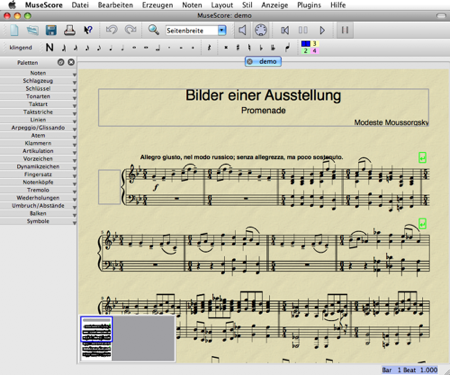Viewport: 450px width, 375px height.
Task: Apply the double sharp accidental icon
Action: (x=226, y=48)
